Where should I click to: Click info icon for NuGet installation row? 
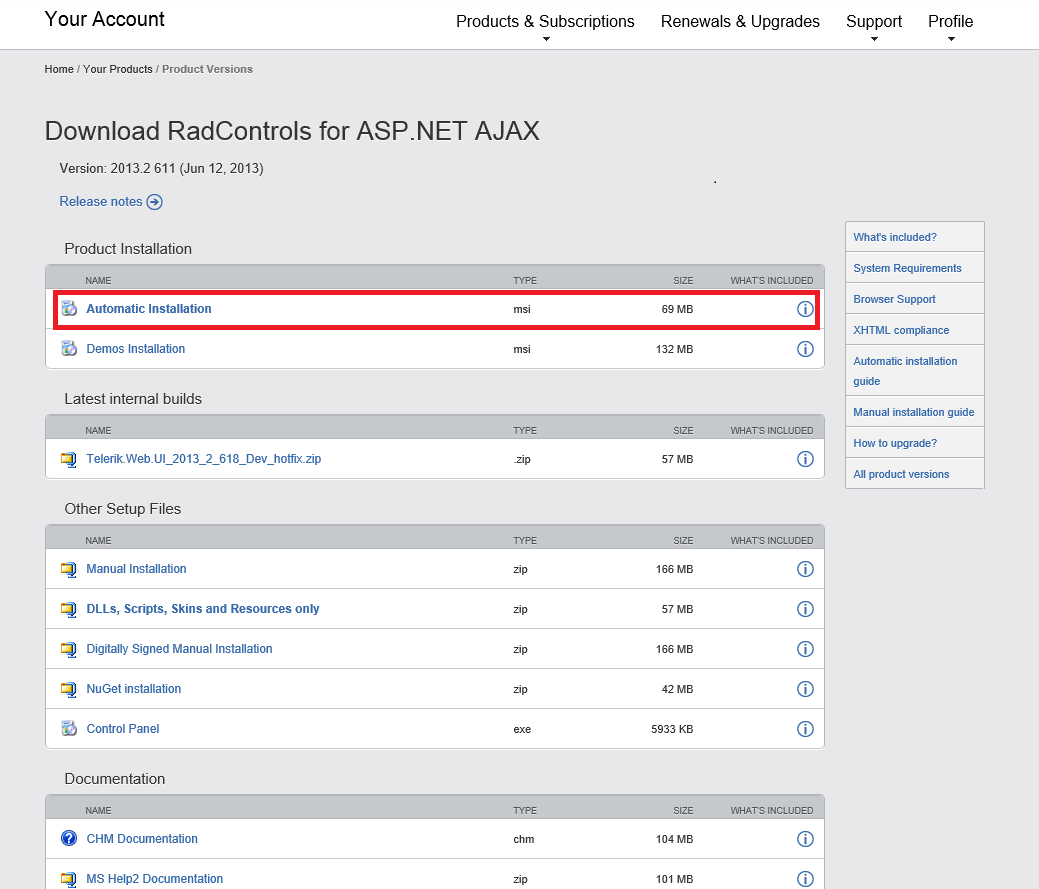(805, 689)
